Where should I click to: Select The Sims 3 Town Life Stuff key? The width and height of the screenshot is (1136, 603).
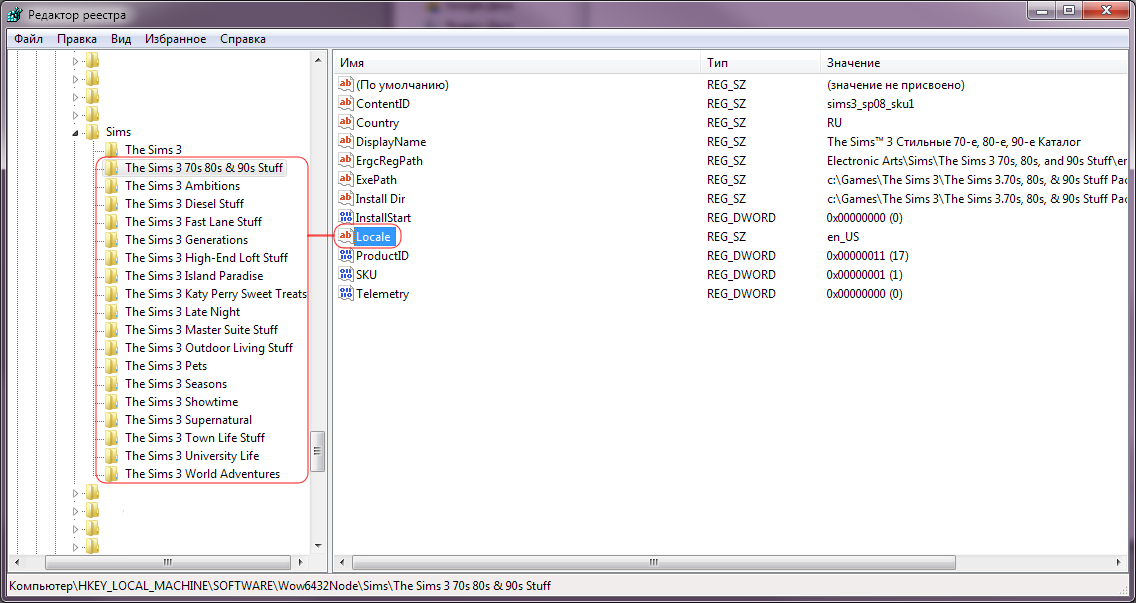tap(195, 438)
